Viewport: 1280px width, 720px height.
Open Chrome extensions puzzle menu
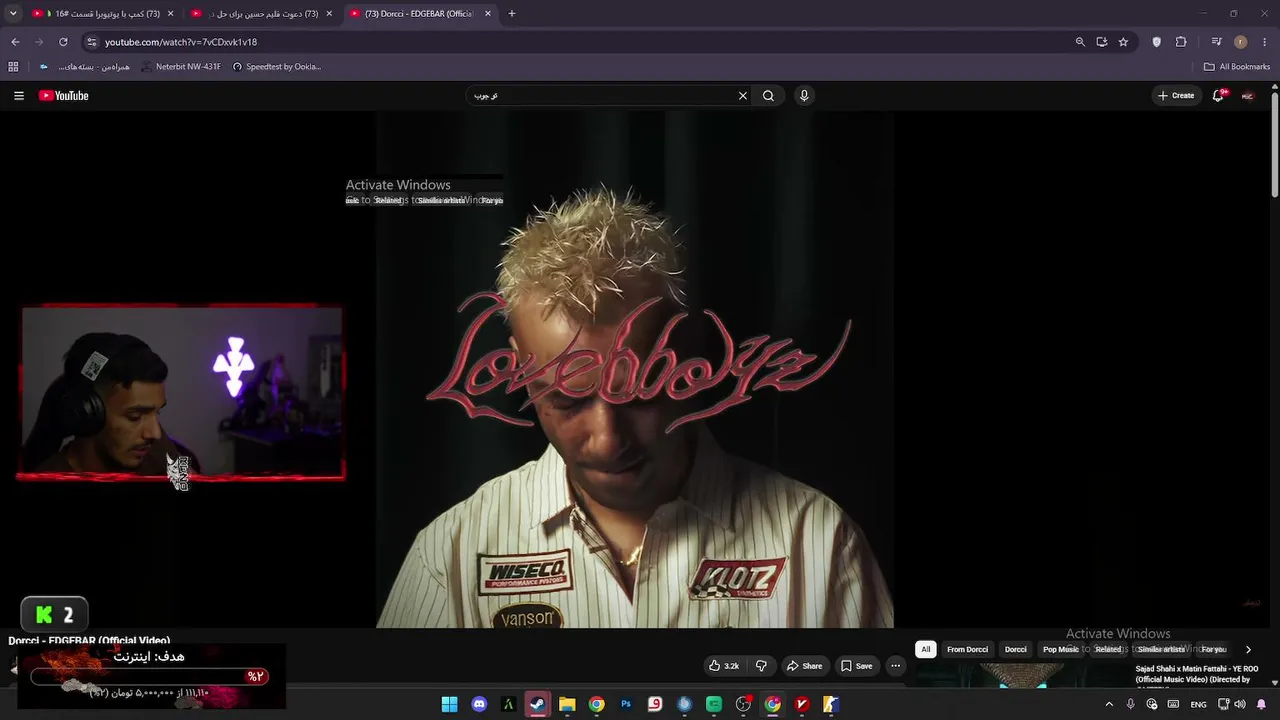1181,42
